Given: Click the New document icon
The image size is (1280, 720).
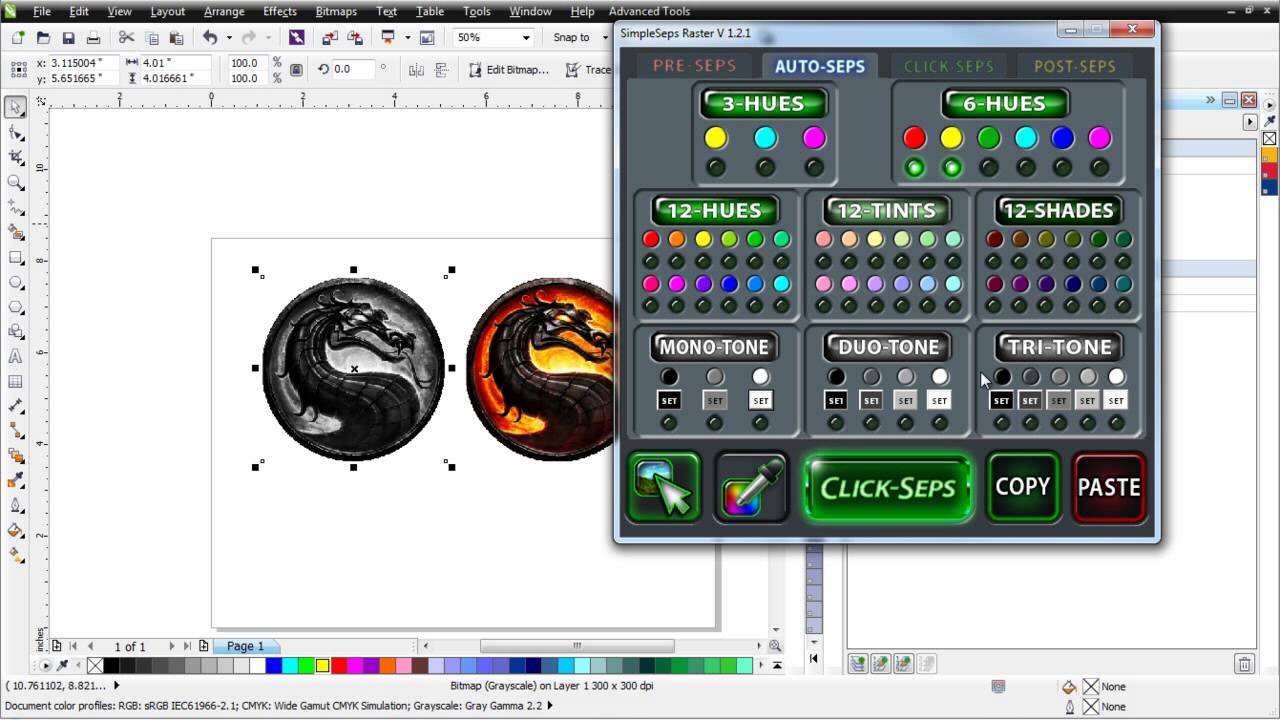Looking at the screenshot, I should 18,38.
